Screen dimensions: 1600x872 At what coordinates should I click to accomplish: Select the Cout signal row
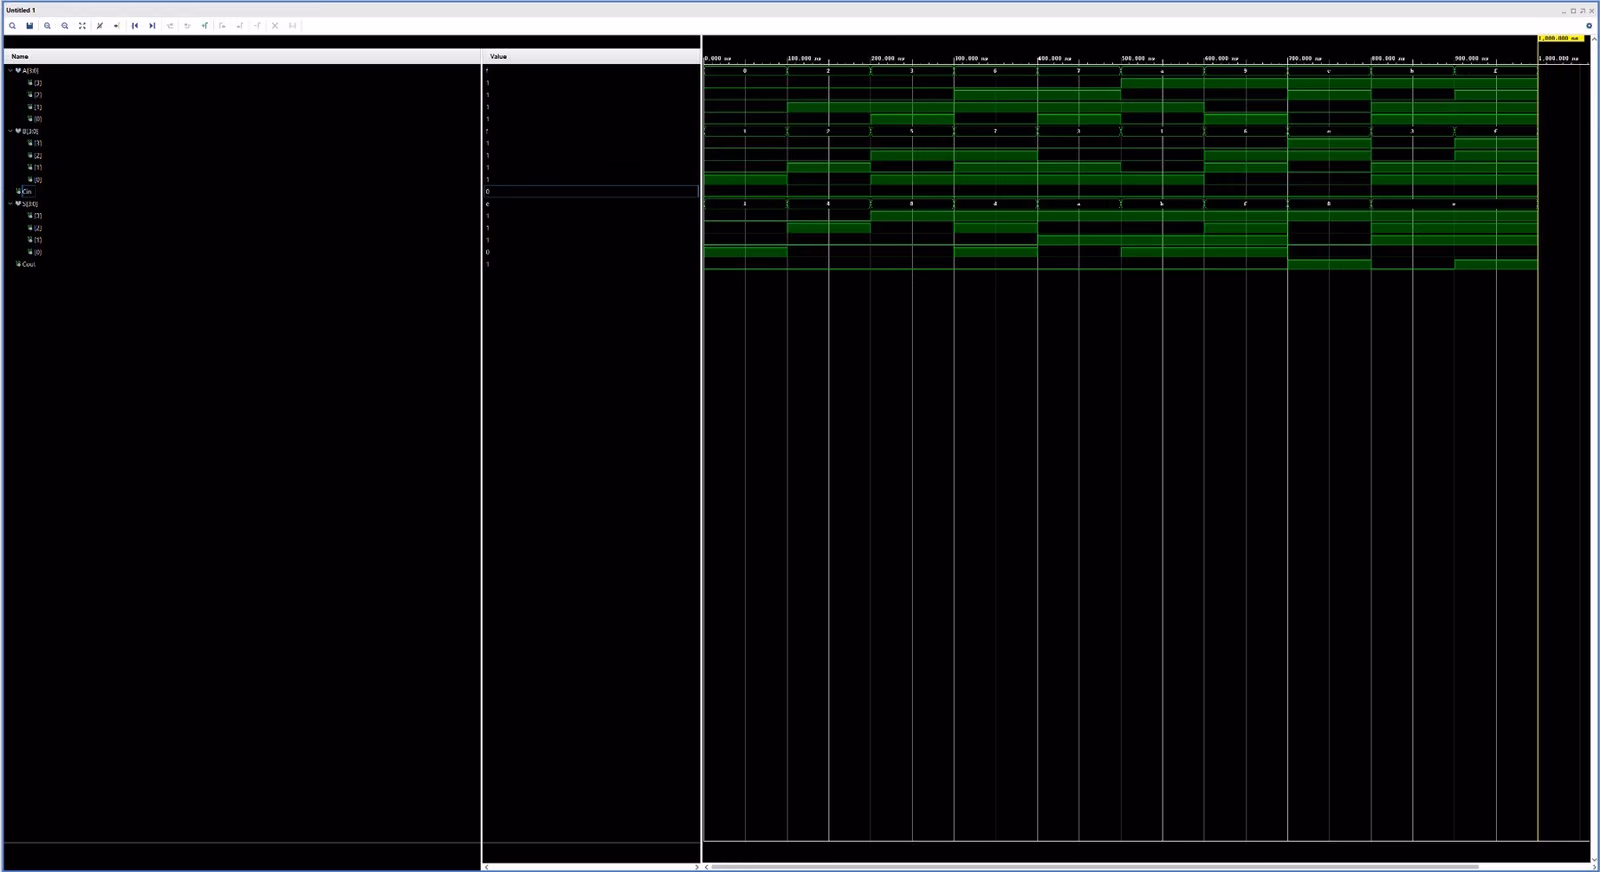pyautogui.click(x=242, y=264)
